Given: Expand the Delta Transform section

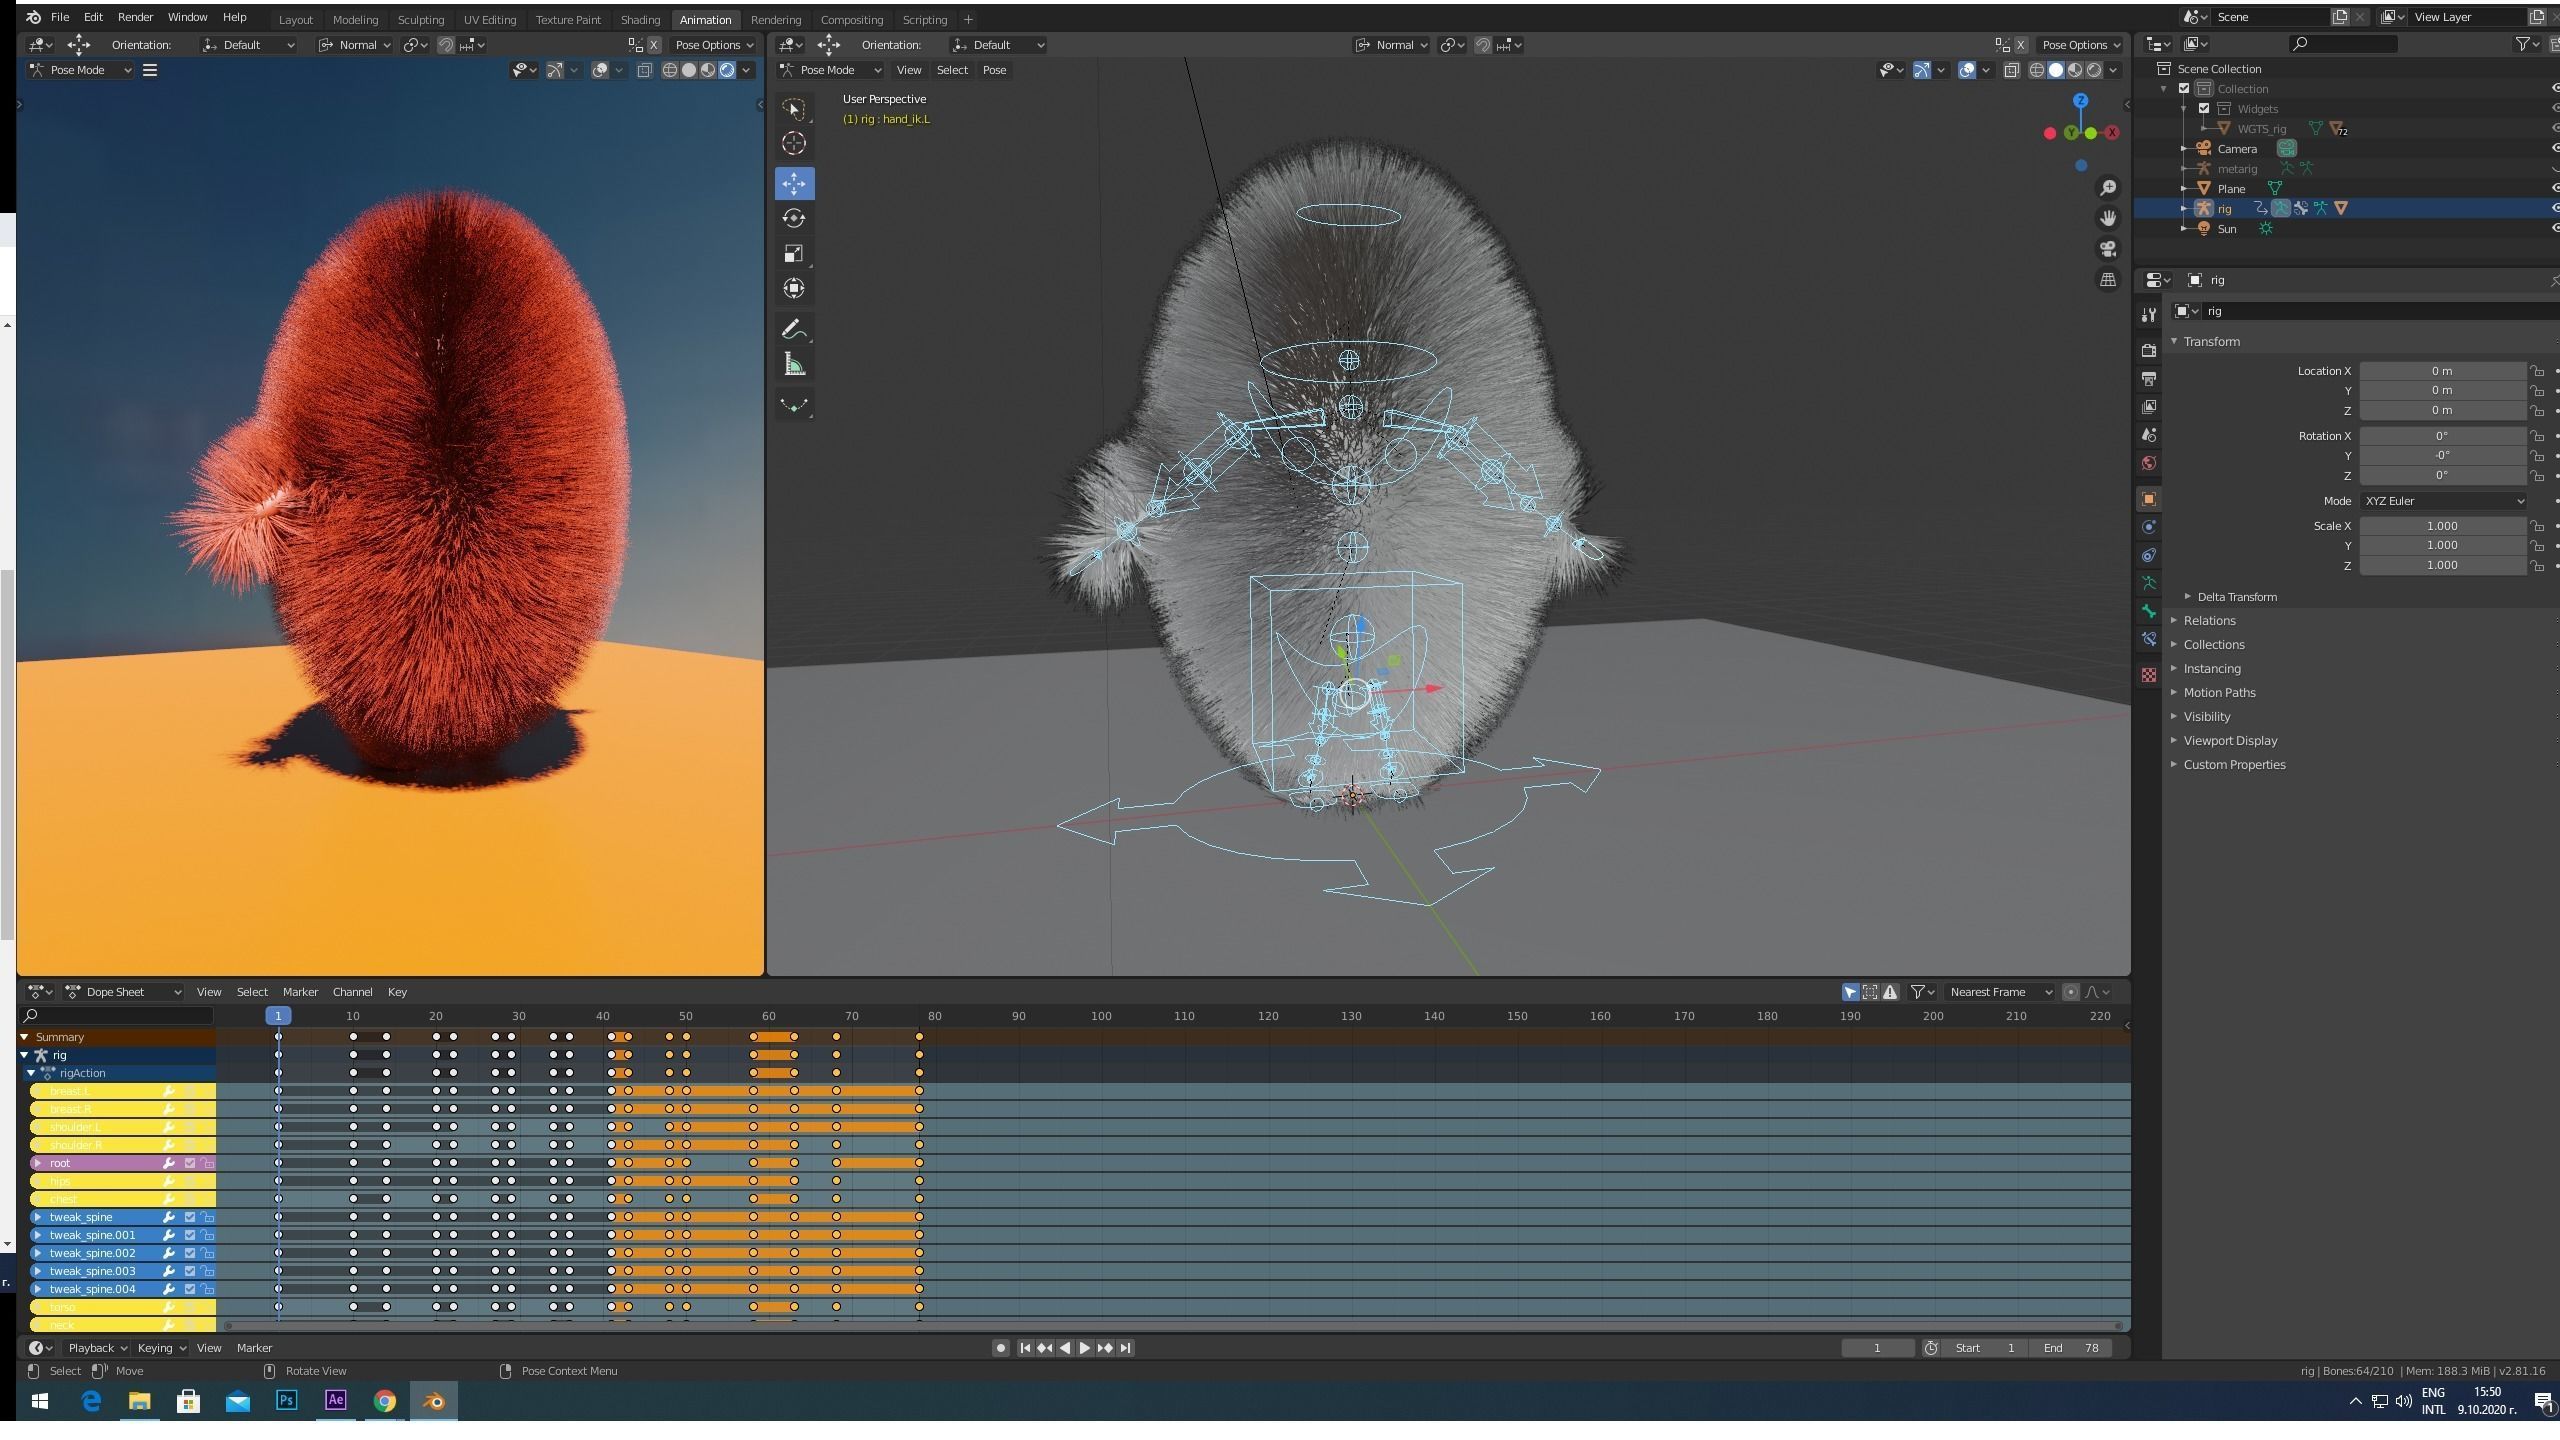Looking at the screenshot, I should coord(2237,596).
